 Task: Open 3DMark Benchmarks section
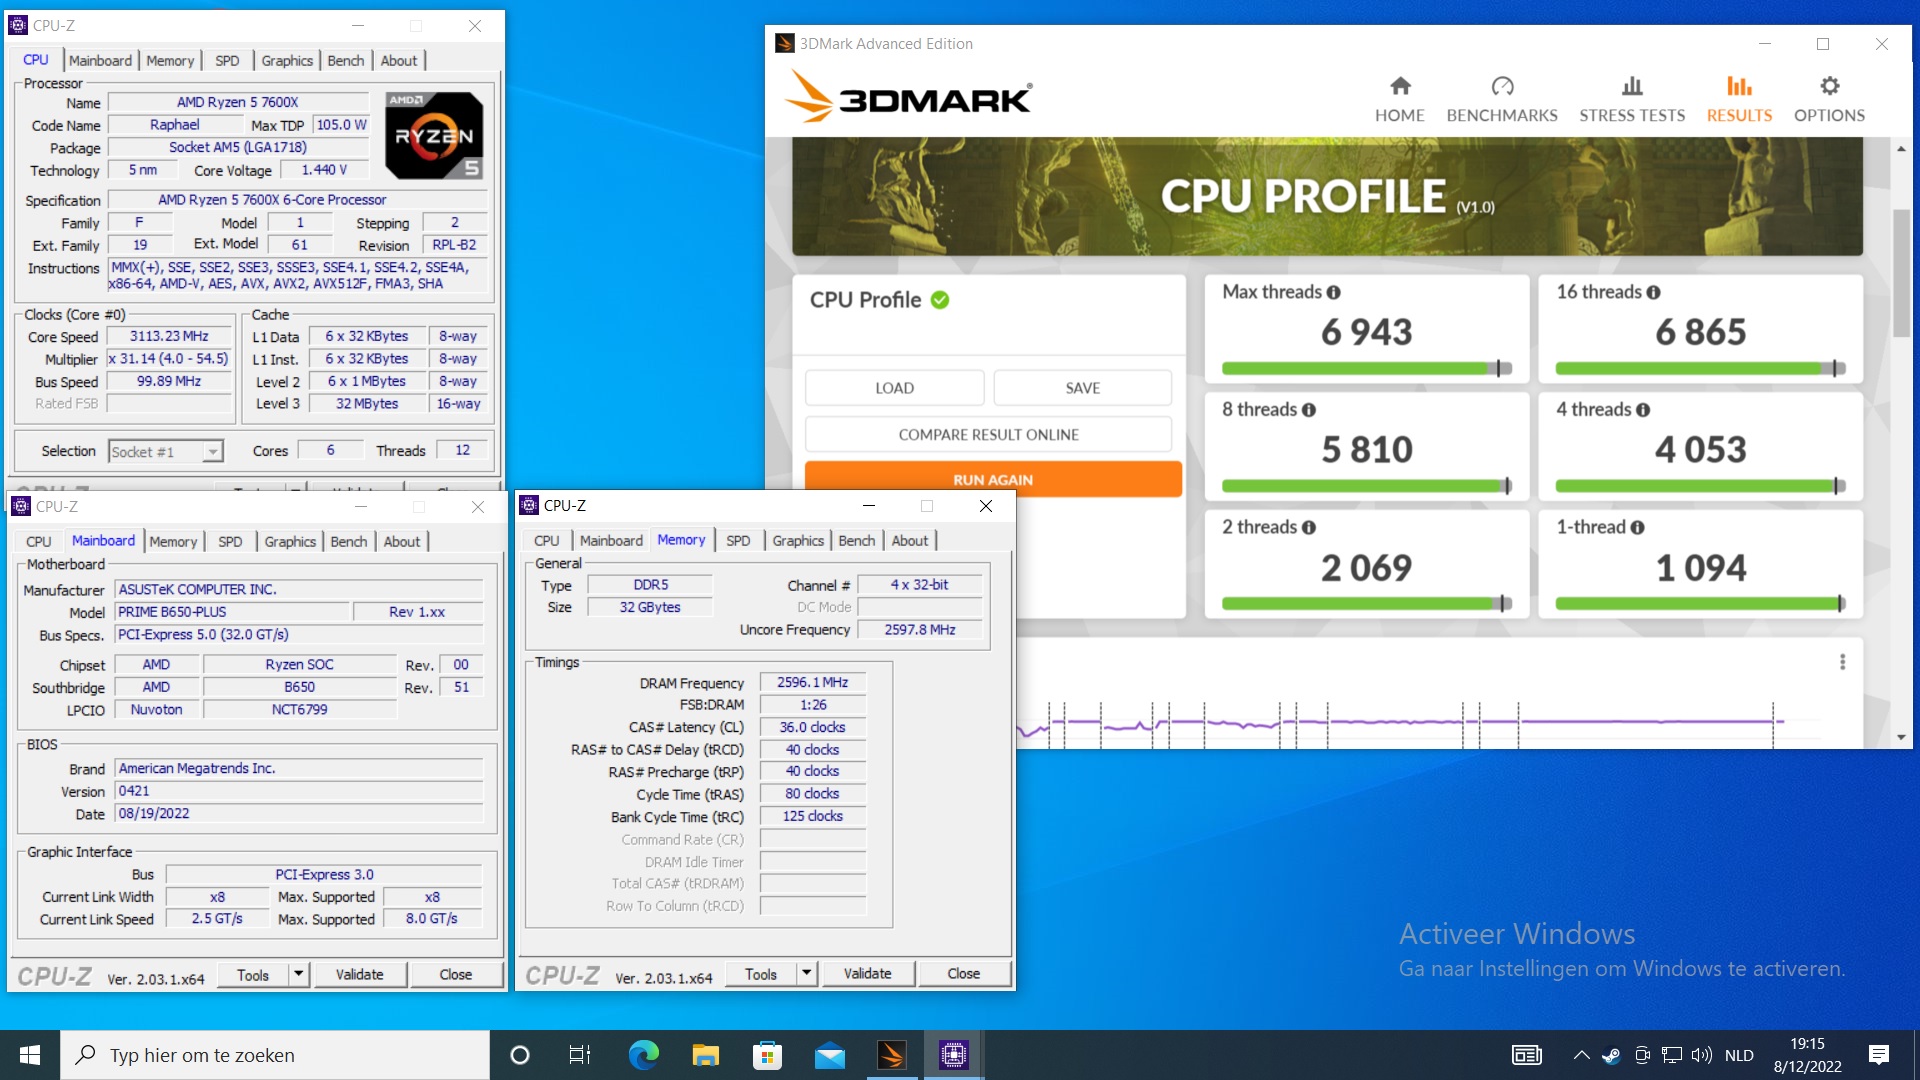[x=1502, y=99]
